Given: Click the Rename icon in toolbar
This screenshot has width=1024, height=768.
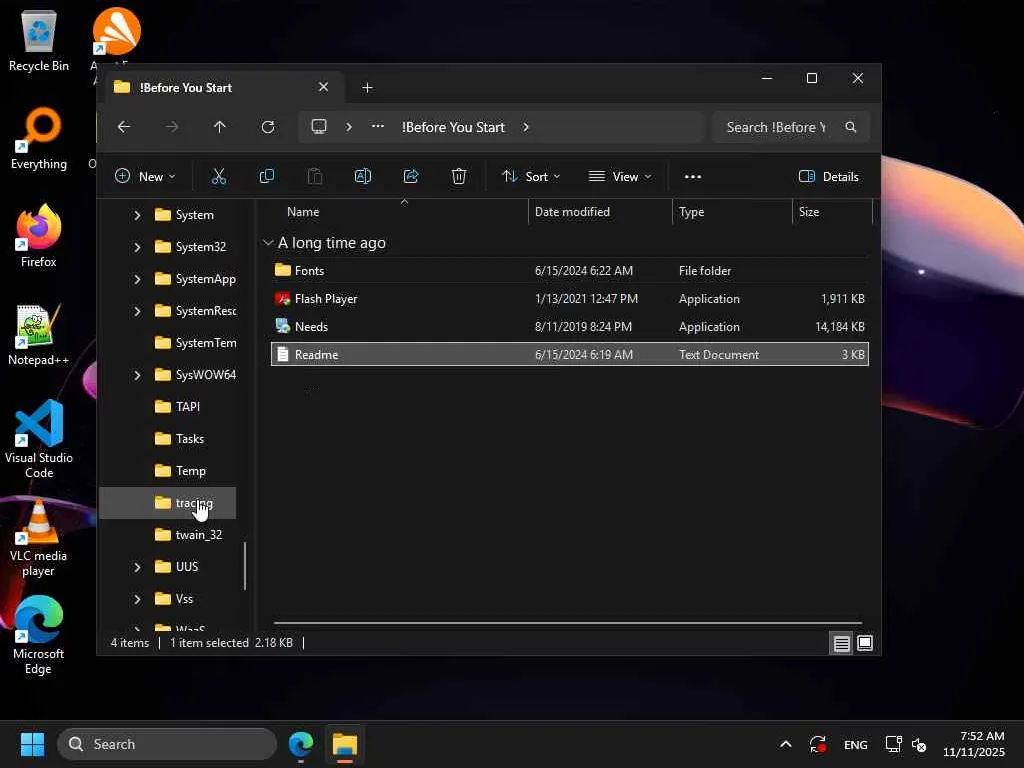Looking at the screenshot, I should [363, 176].
